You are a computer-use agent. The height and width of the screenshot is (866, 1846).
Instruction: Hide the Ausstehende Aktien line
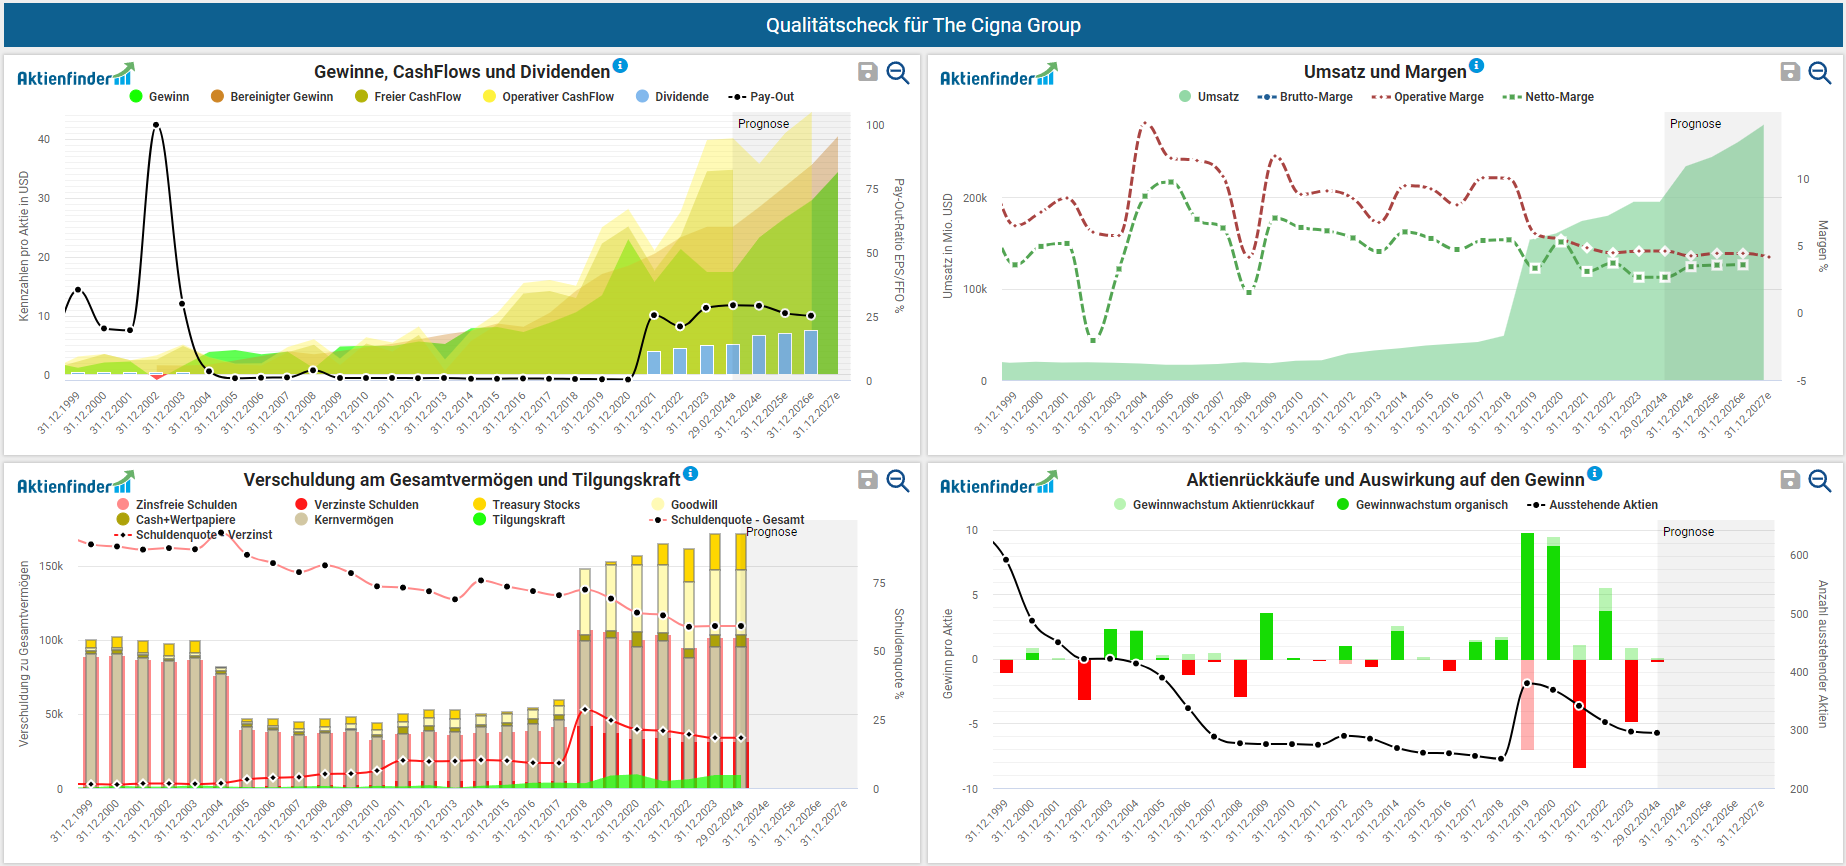pos(1593,505)
